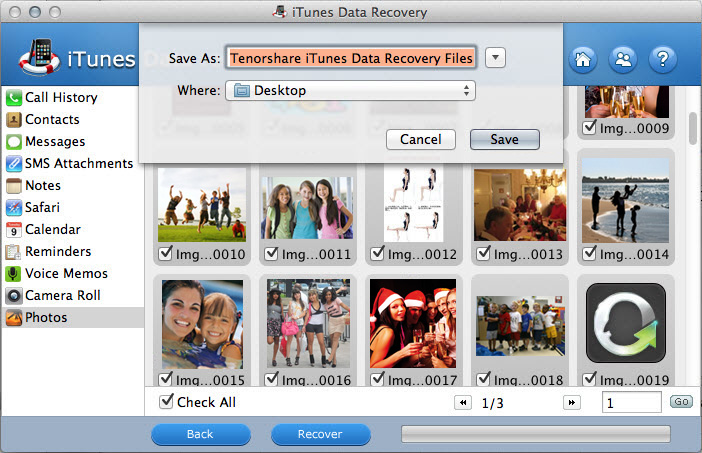Toggle the Img...0012 checkbox
Screen dimensions: 702x453
pos(377,253)
